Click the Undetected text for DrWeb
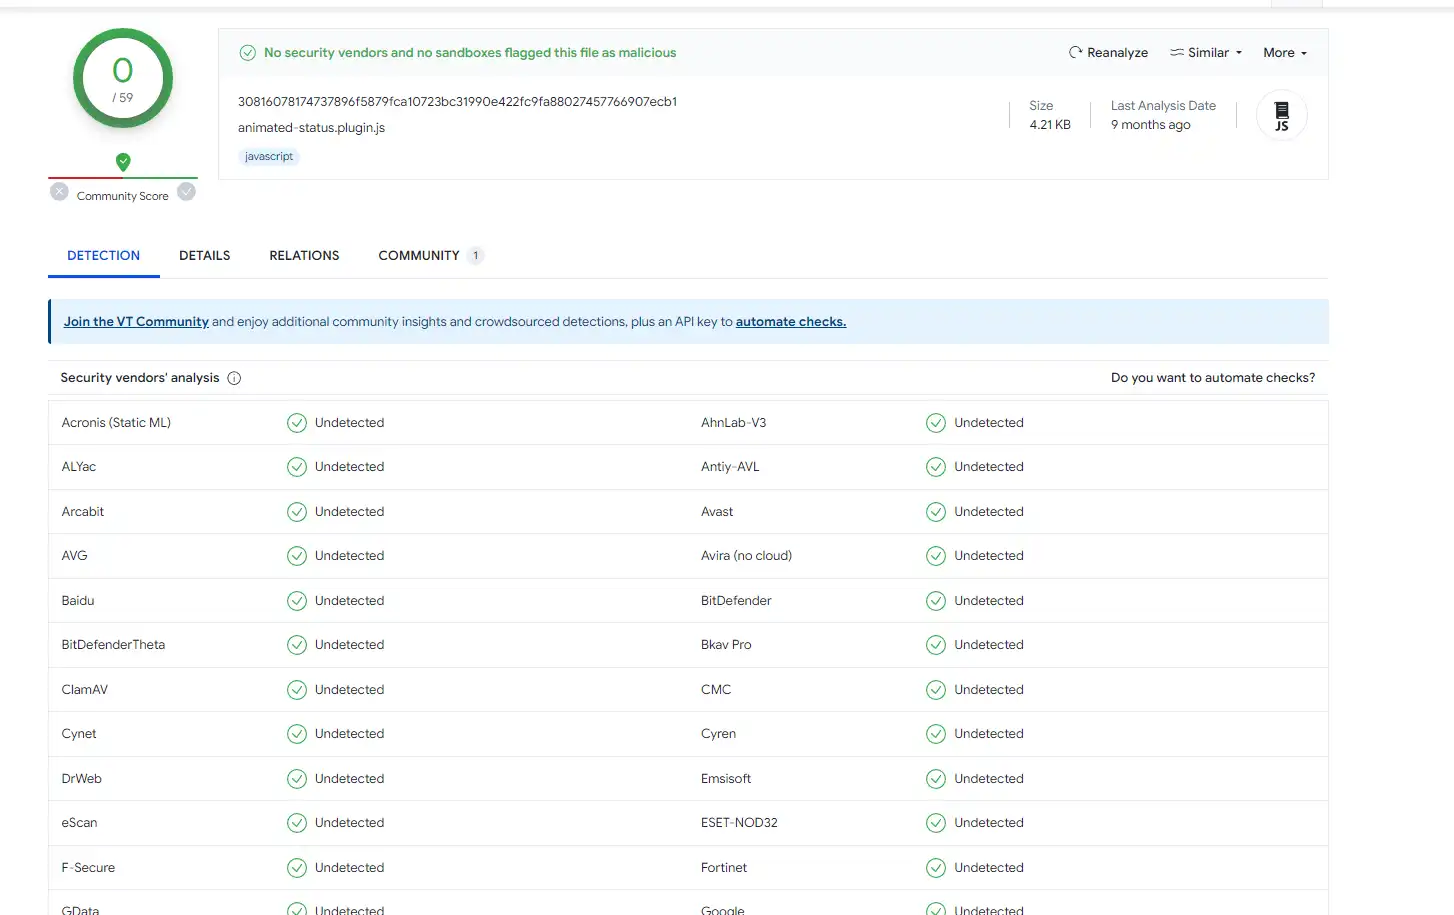 pyautogui.click(x=349, y=779)
